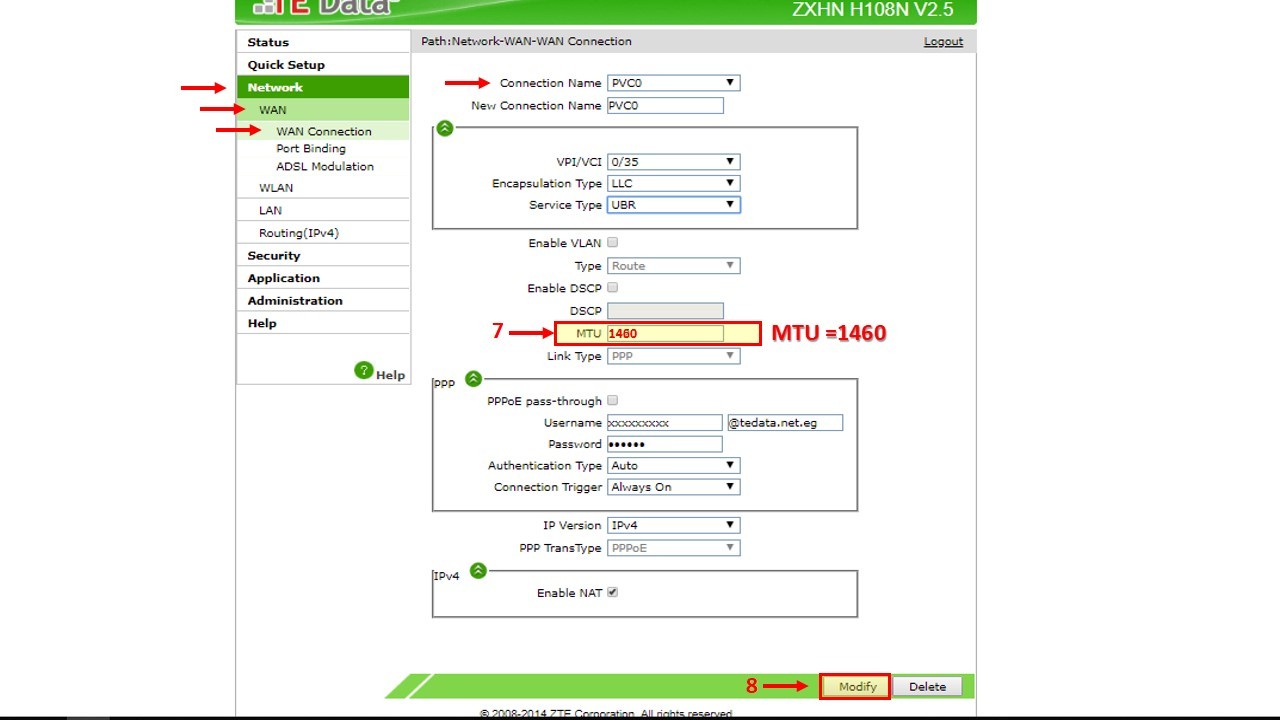Open the Encapsulation Type dropdown

(673, 183)
